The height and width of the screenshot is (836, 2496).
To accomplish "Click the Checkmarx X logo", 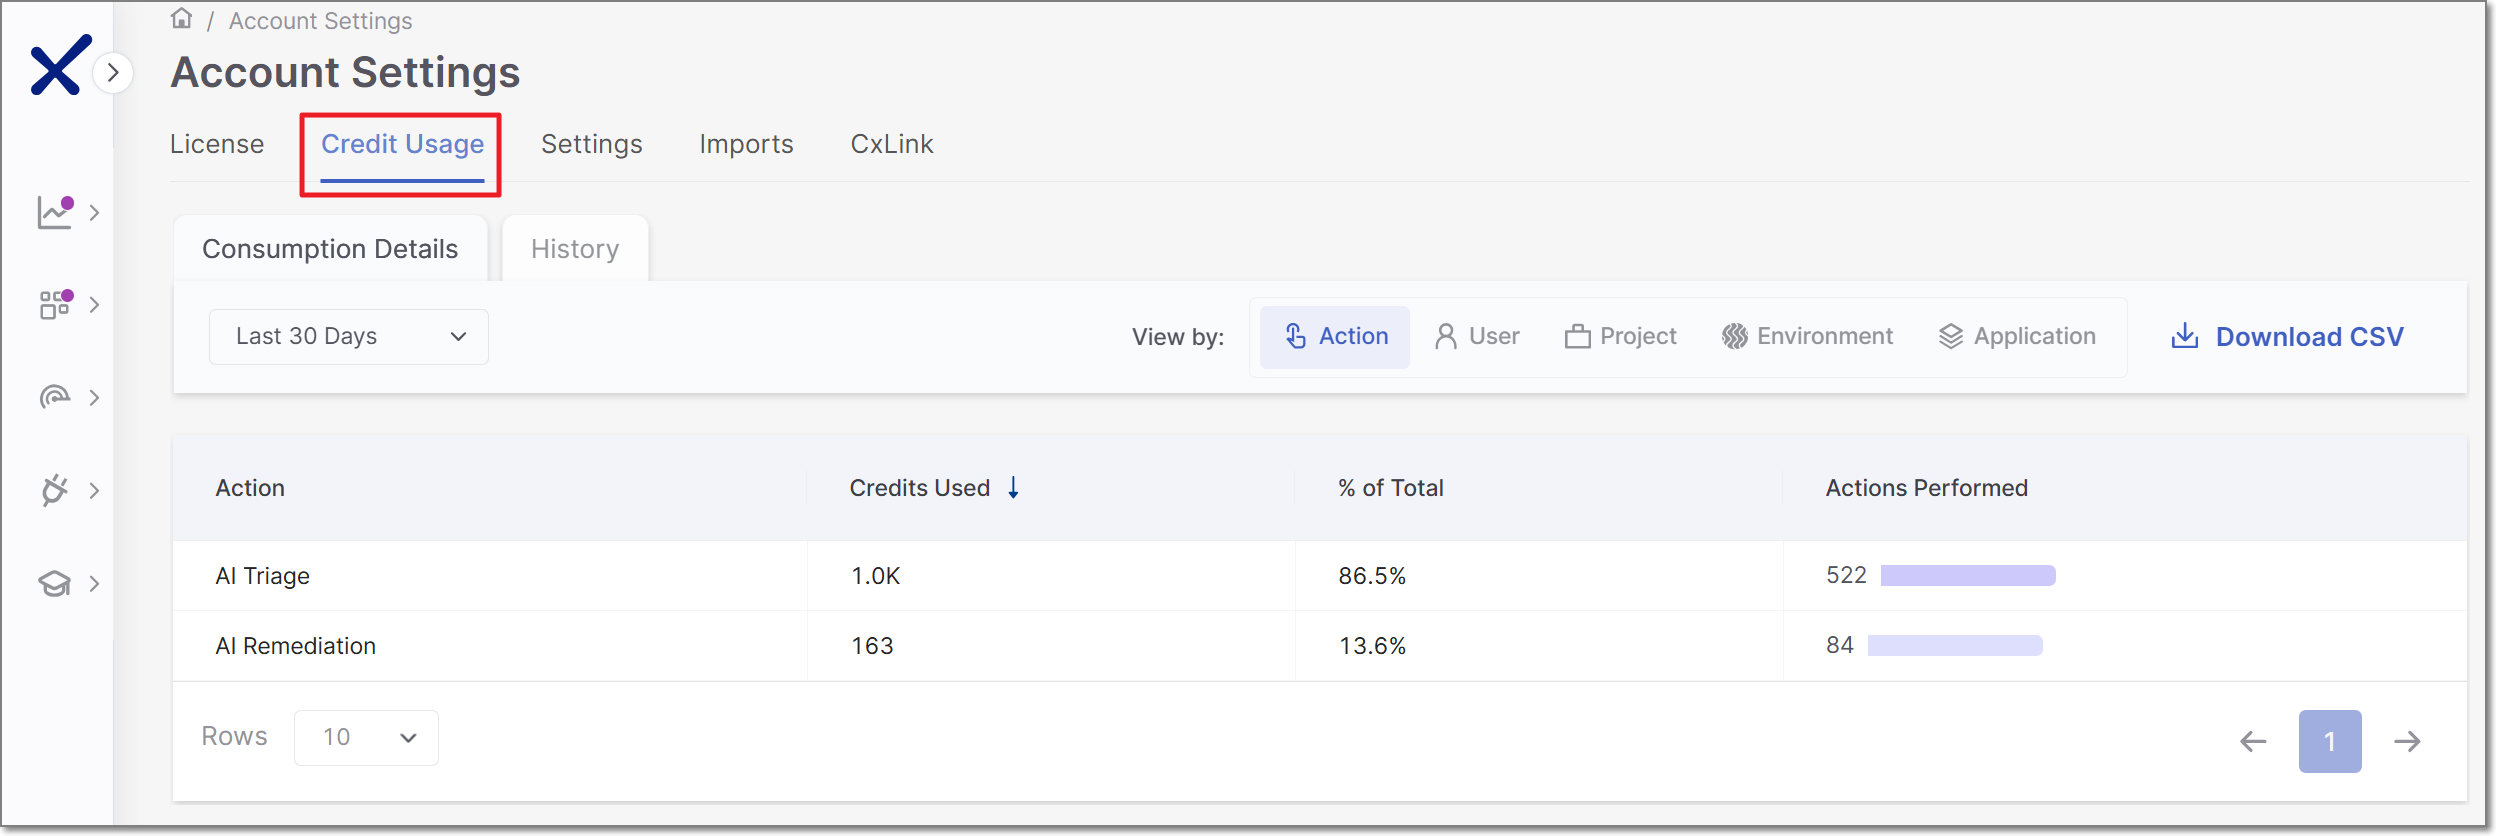I will pyautogui.click(x=61, y=65).
